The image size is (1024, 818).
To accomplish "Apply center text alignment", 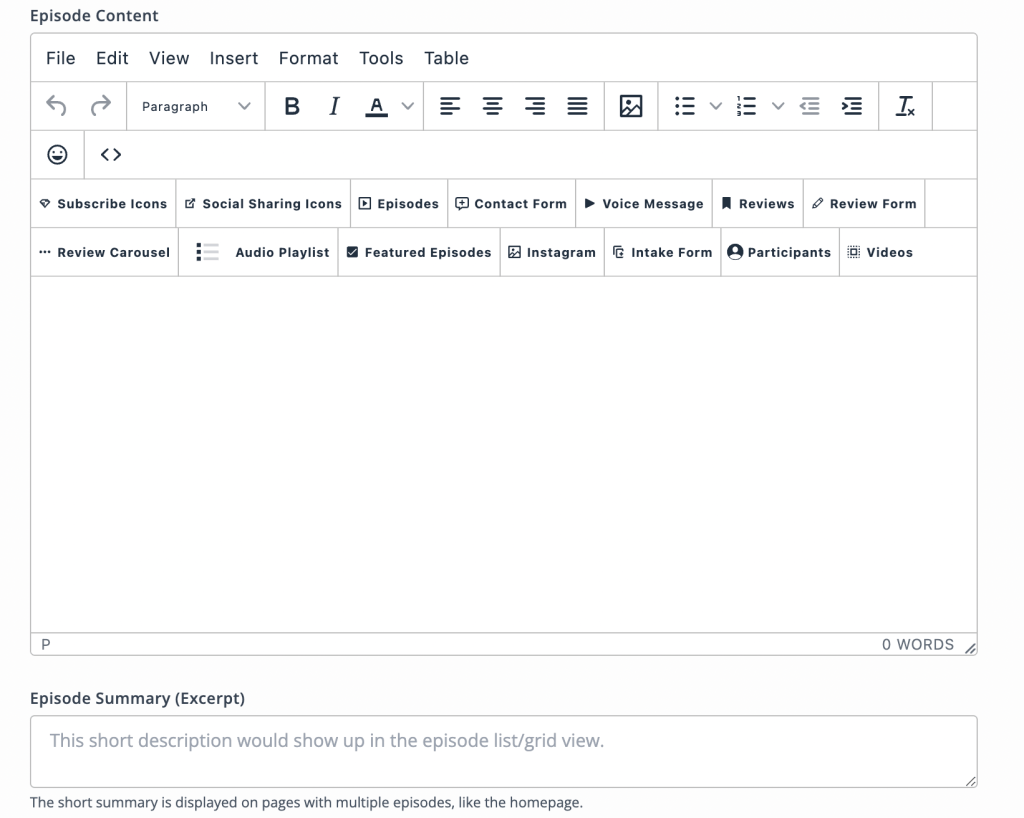I will tap(492, 105).
